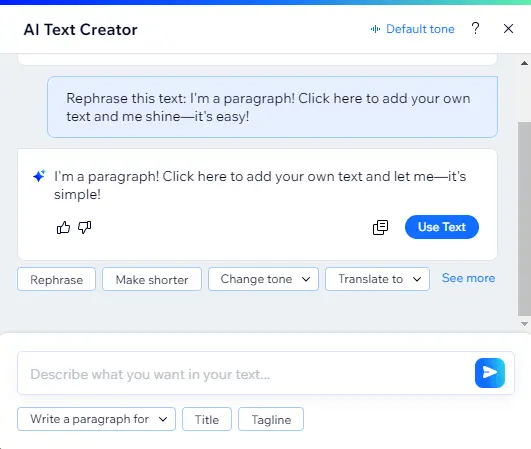Click the scrollbar down arrow
This screenshot has width=531, height=449.
click(x=524, y=324)
